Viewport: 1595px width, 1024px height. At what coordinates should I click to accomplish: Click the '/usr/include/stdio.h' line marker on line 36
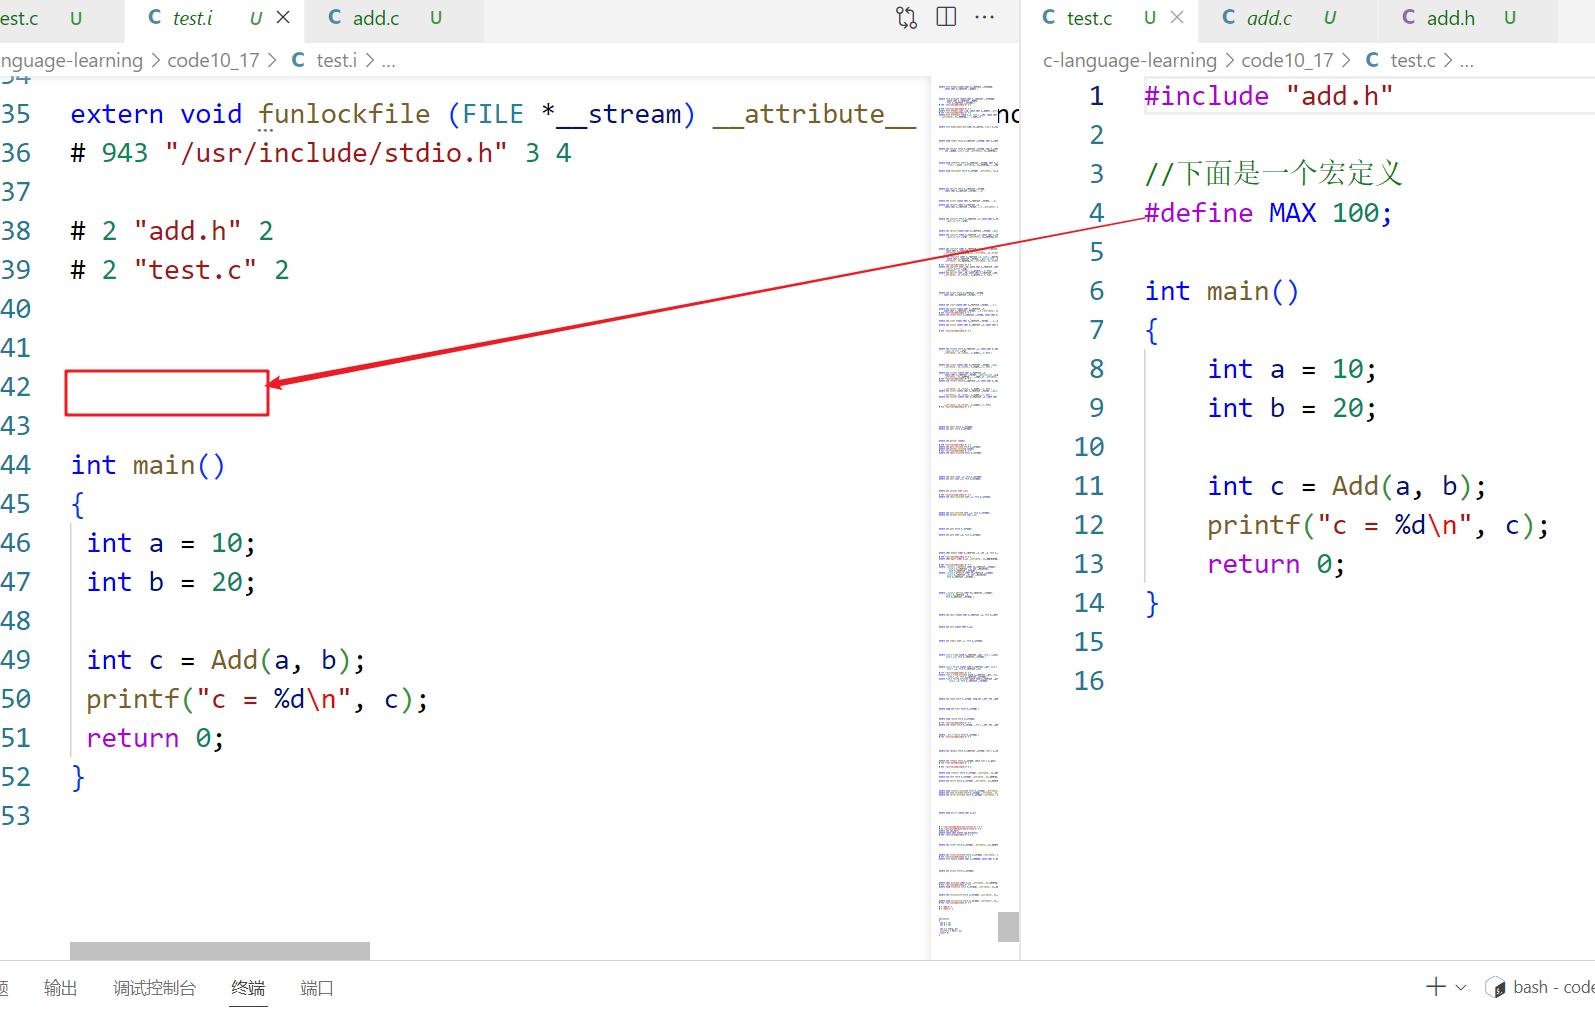[x=321, y=153]
